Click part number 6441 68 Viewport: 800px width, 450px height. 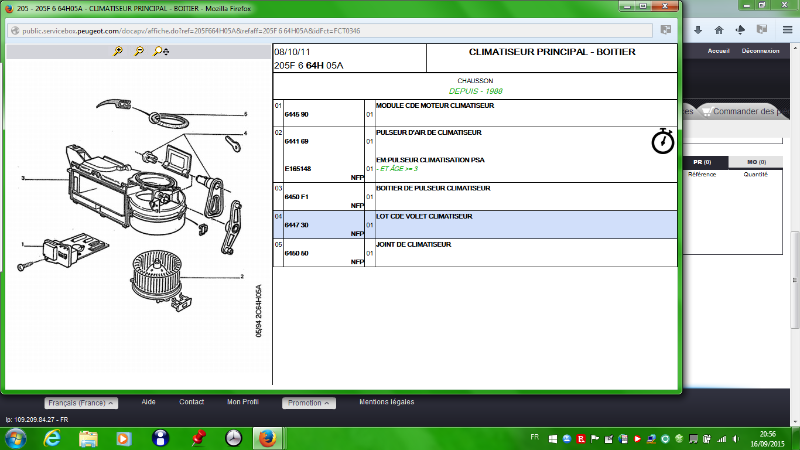tap(296, 141)
